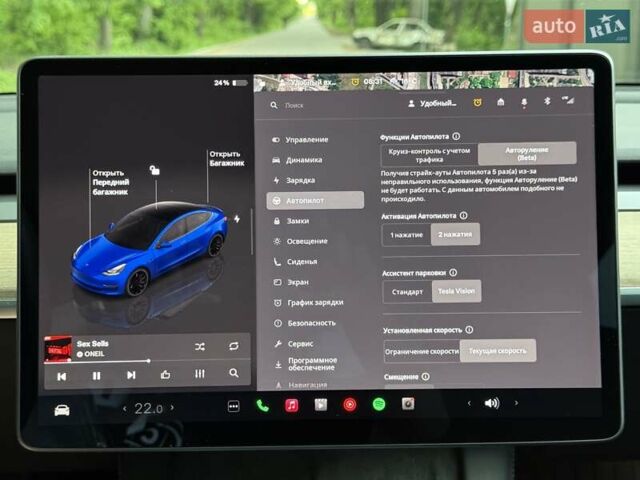Toggle shuffle for the playing track
640x480 pixels.
click(199, 346)
